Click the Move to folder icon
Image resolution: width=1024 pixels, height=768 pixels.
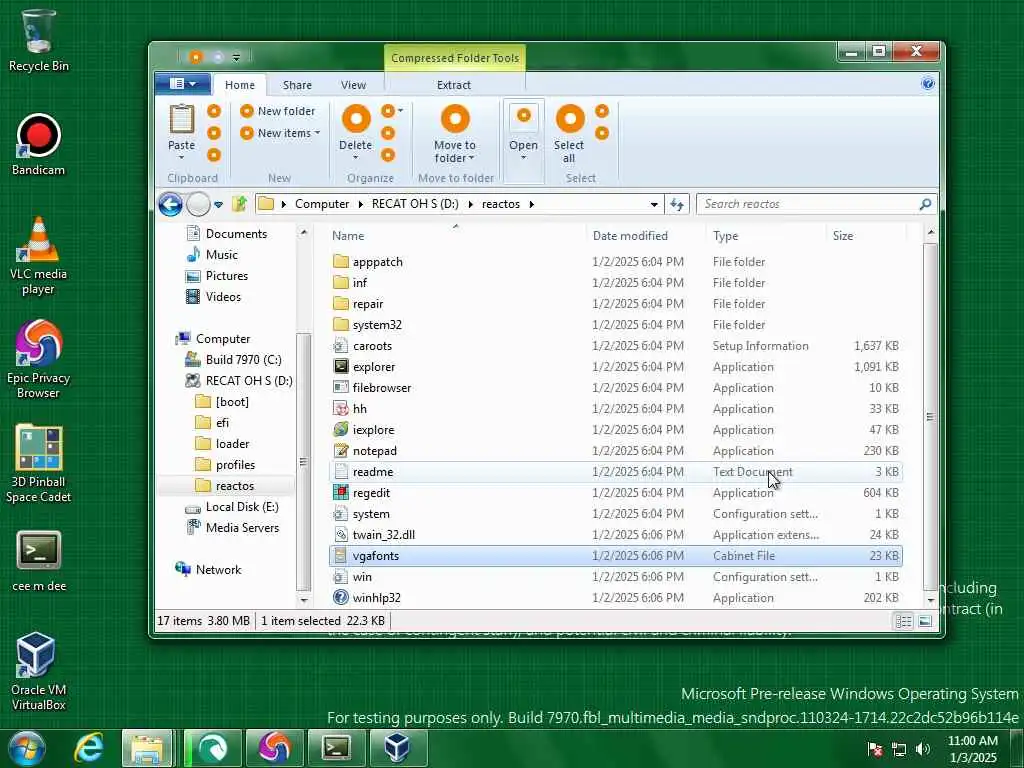pos(455,119)
